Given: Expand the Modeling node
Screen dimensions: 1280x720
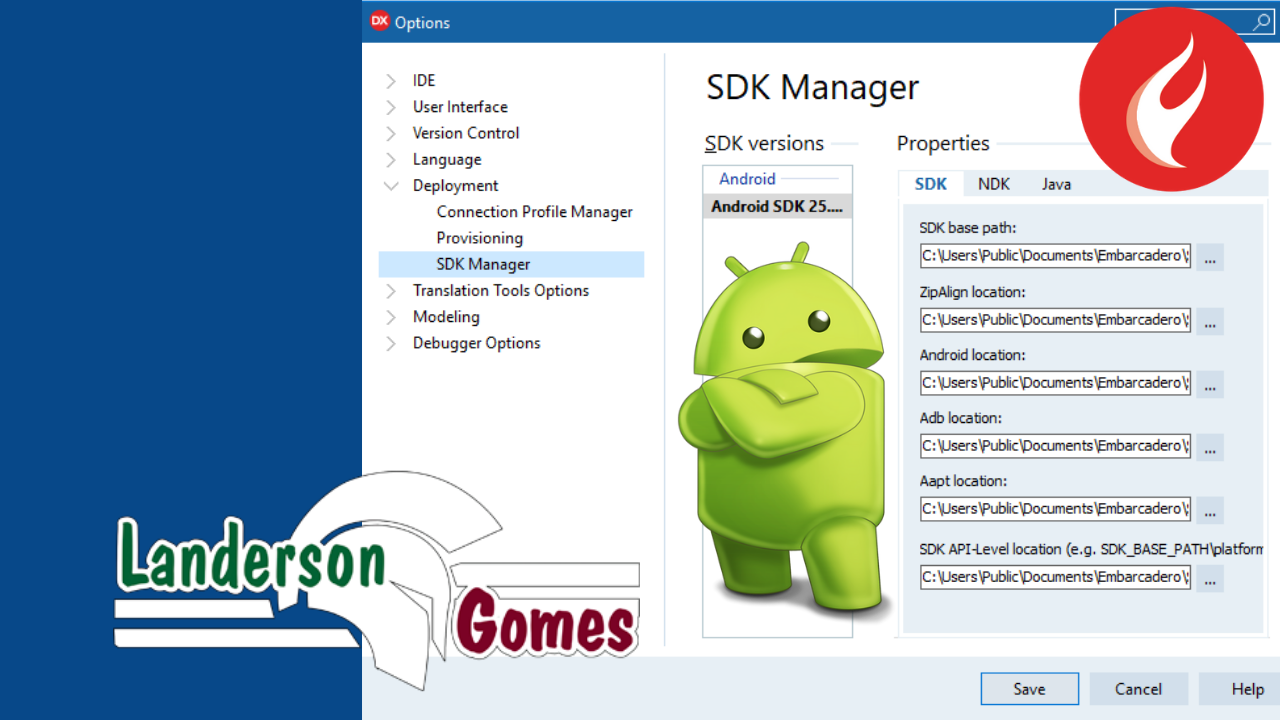Looking at the screenshot, I should click(x=391, y=317).
